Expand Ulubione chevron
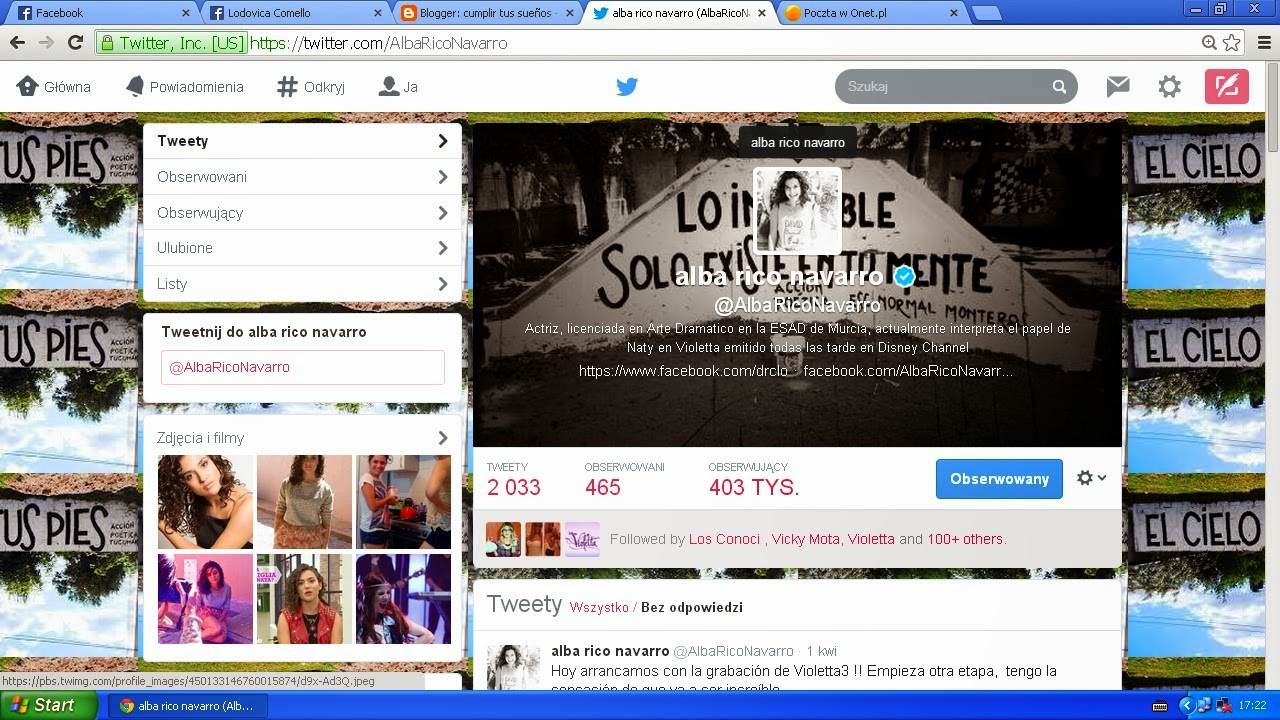 click(442, 248)
